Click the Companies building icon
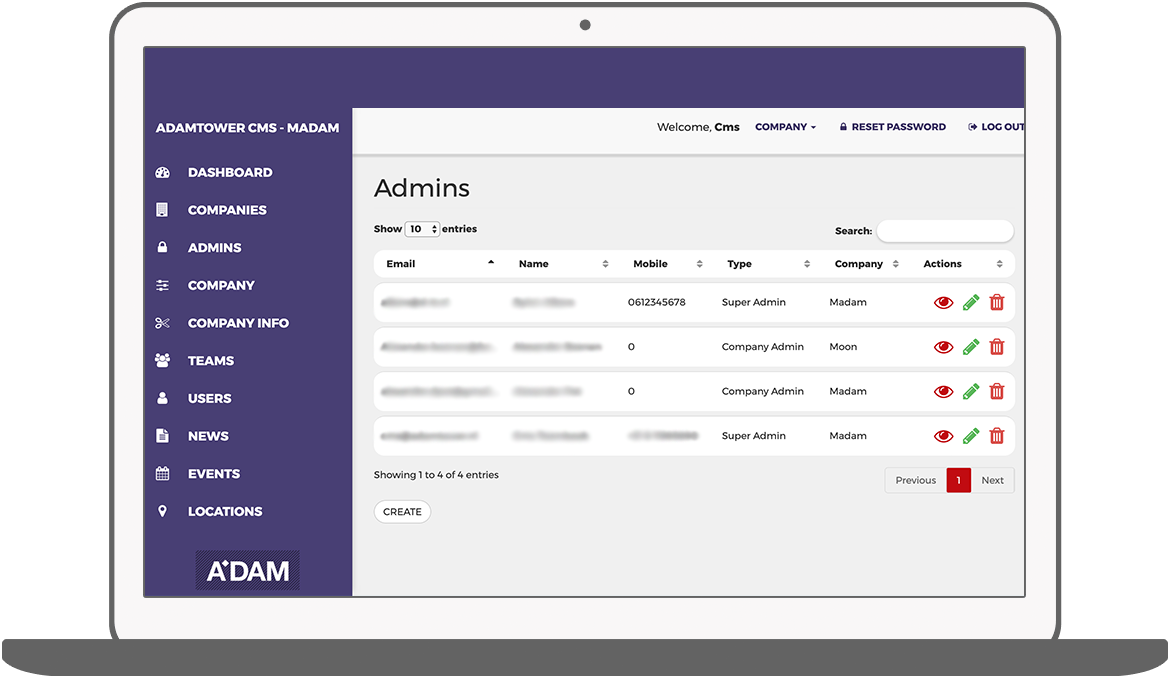This screenshot has width=1170, height=678. [x=162, y=210]
